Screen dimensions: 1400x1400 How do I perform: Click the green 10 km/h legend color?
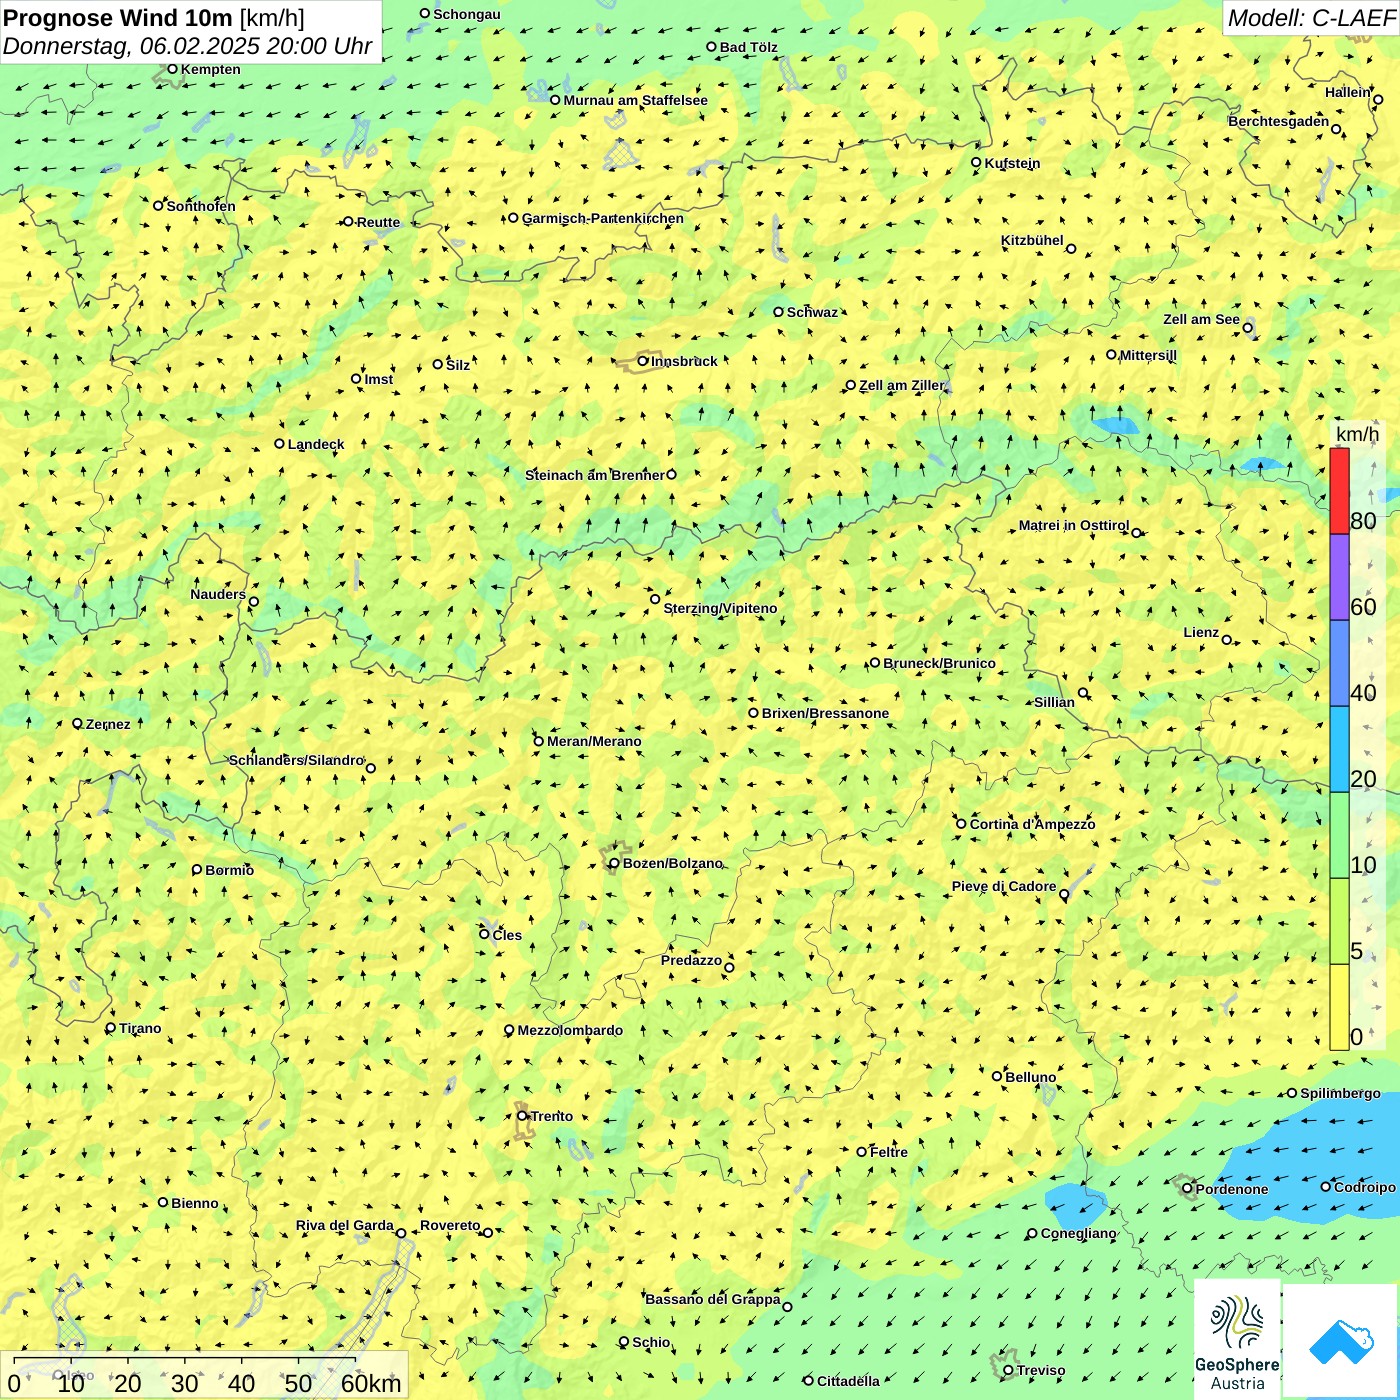click(1339, 835)
